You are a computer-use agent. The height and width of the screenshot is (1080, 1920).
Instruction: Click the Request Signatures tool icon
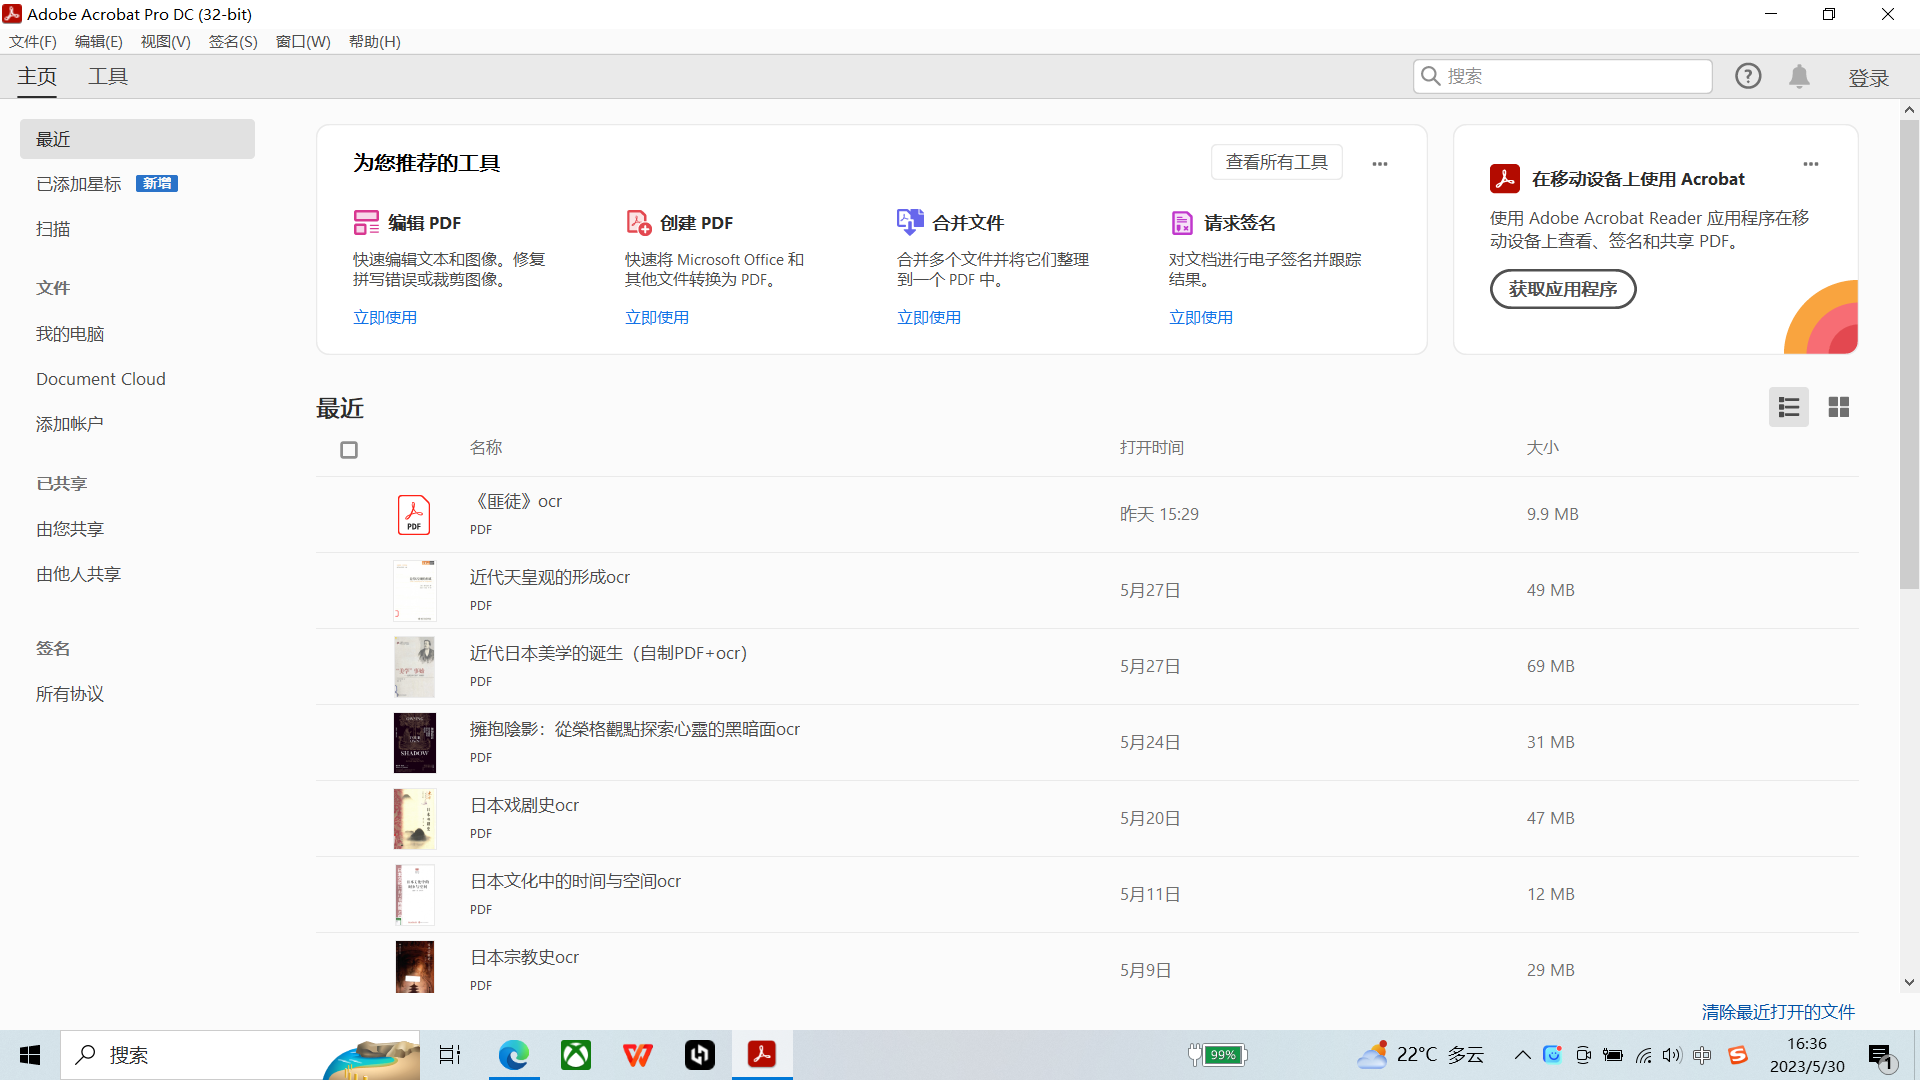point(1182,222)
